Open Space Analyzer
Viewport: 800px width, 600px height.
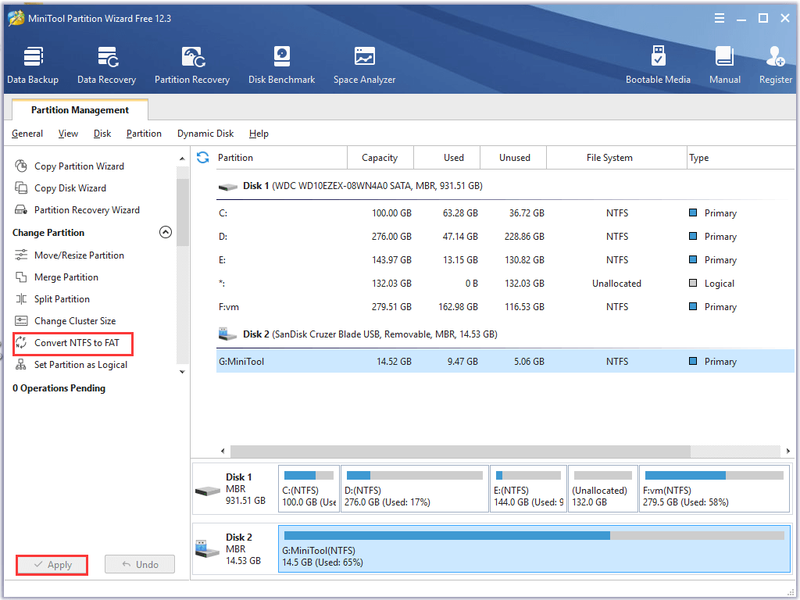364,65
